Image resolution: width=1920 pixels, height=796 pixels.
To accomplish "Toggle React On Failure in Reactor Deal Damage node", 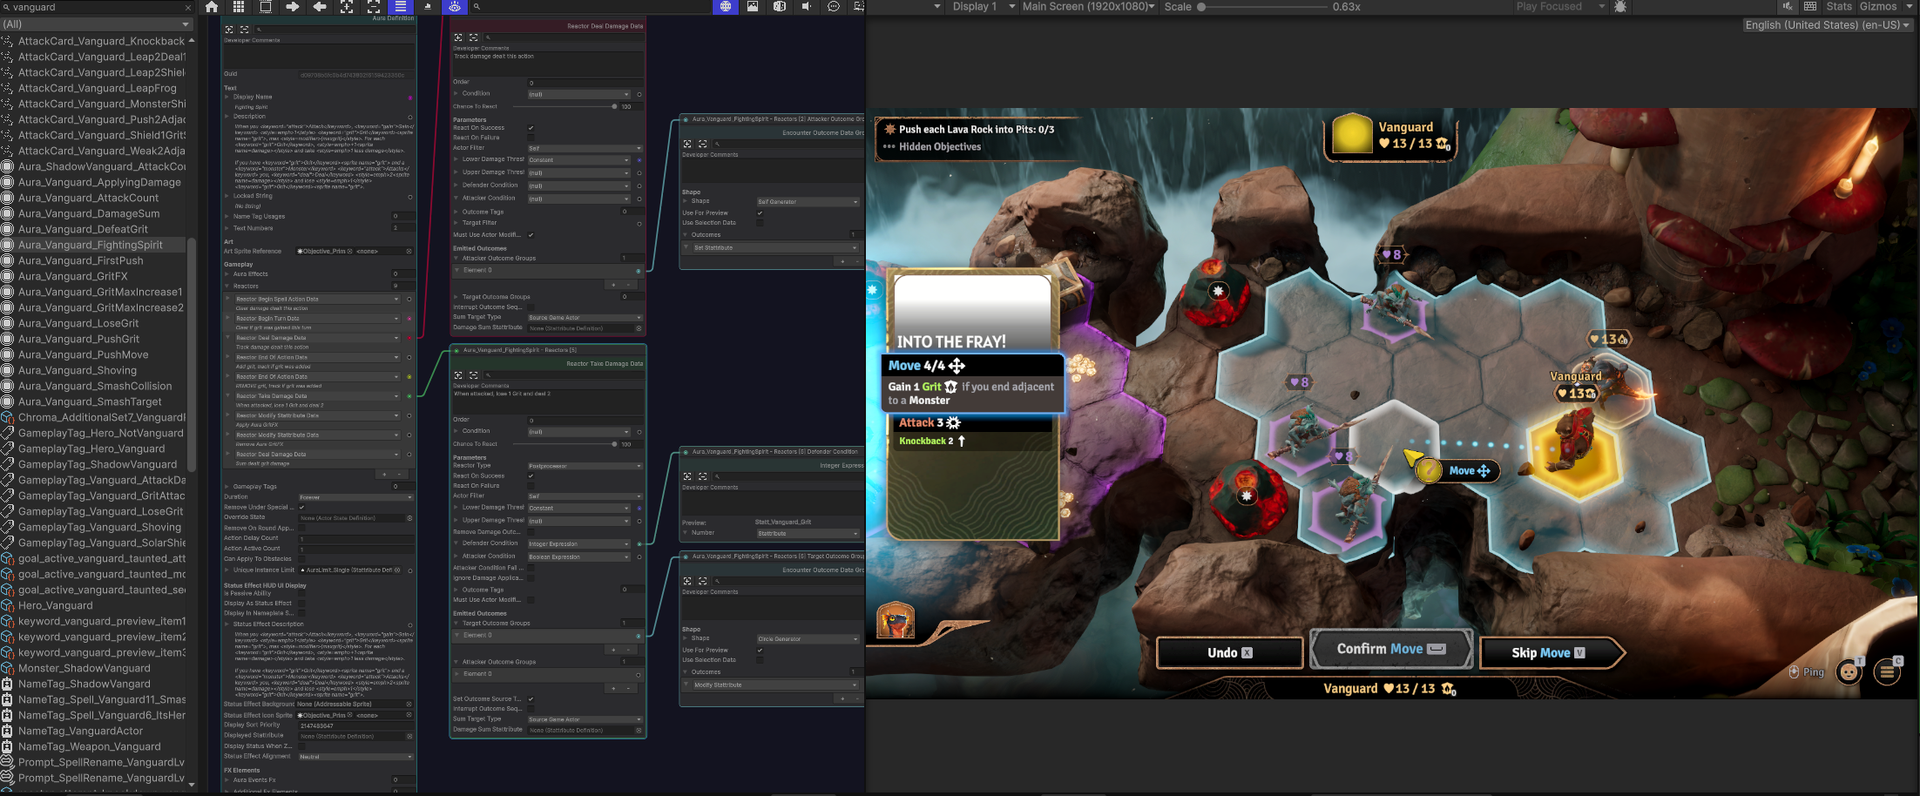I will [531, 138].
